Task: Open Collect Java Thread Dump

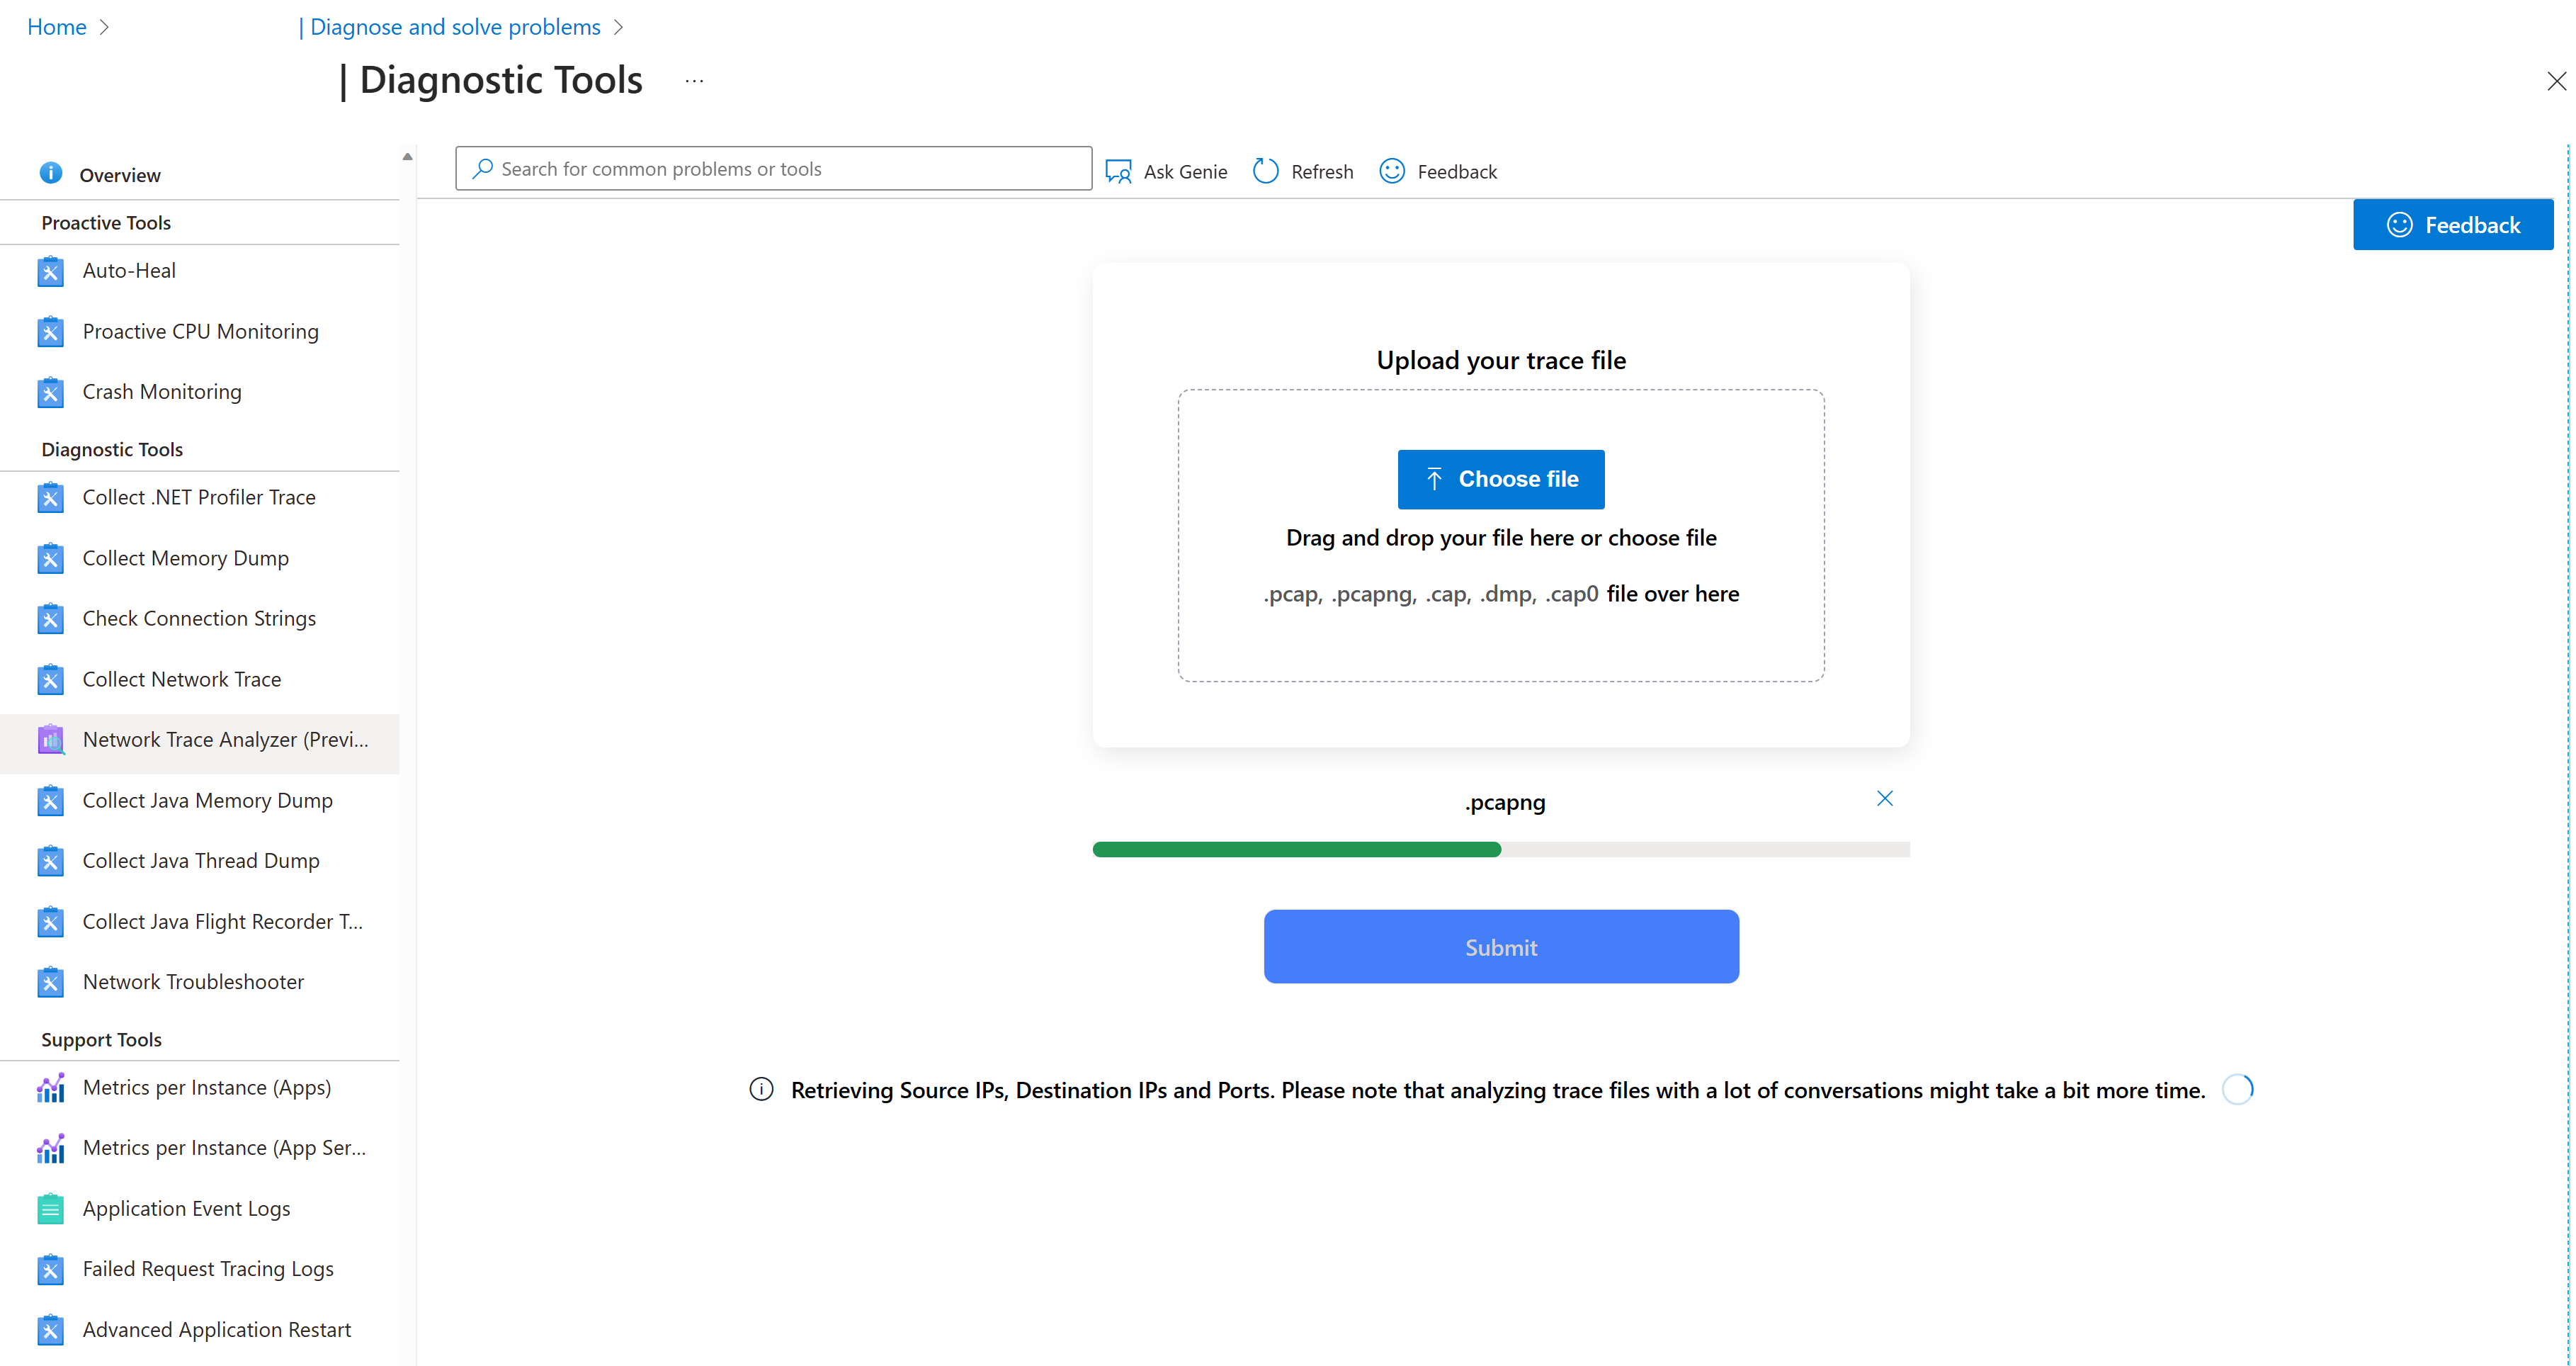Action: [201, 861]
